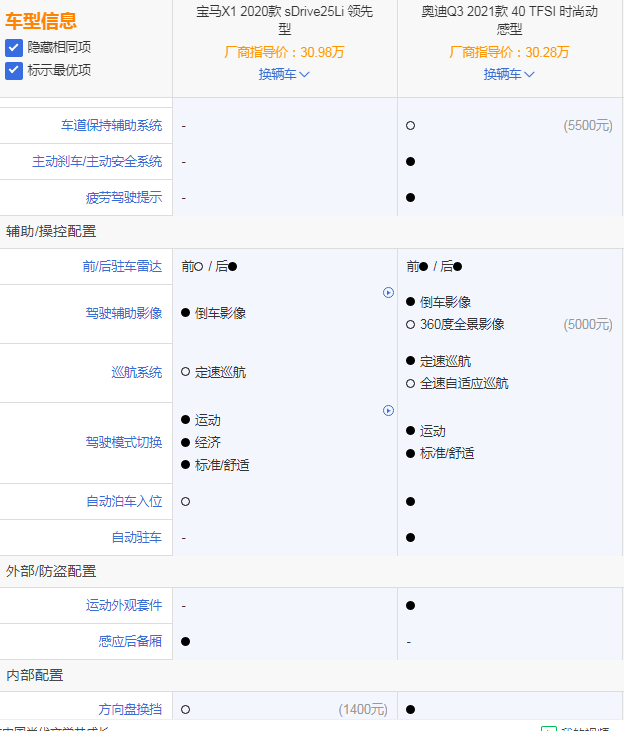The width and height of the screenshot is (624, 731).
Task: Select the 驾驶辅助影像 label
Action: point(124,314)
